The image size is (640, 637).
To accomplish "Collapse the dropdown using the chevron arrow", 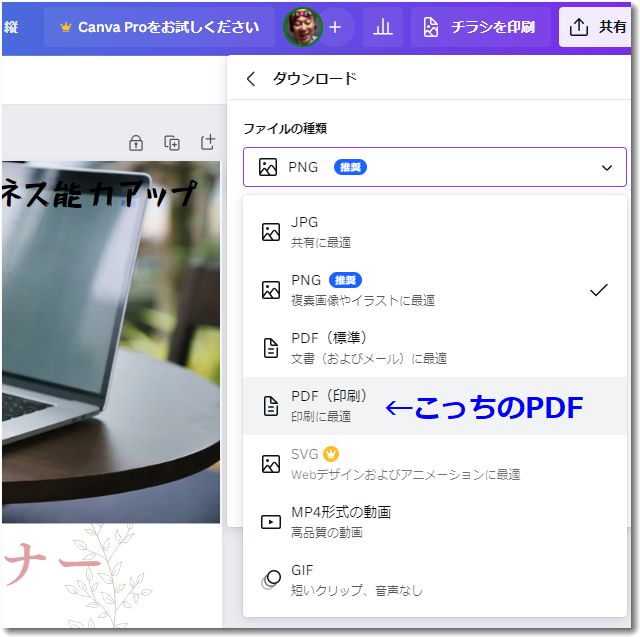I will click(606, 168).
